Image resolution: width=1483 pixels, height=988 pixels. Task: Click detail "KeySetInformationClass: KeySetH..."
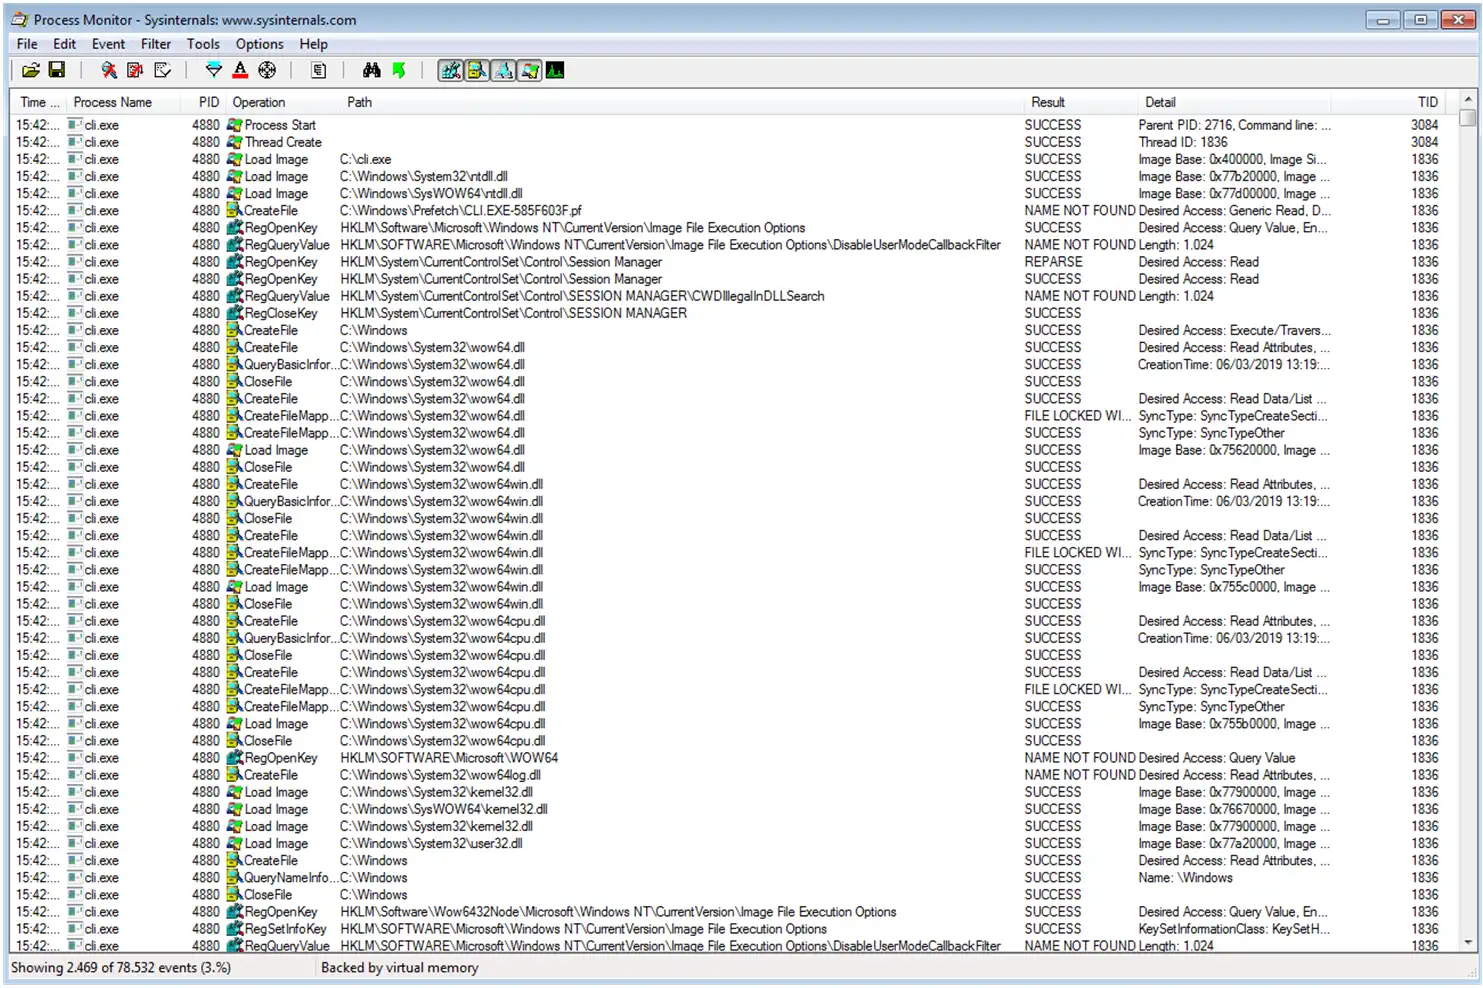point(1234,929)
